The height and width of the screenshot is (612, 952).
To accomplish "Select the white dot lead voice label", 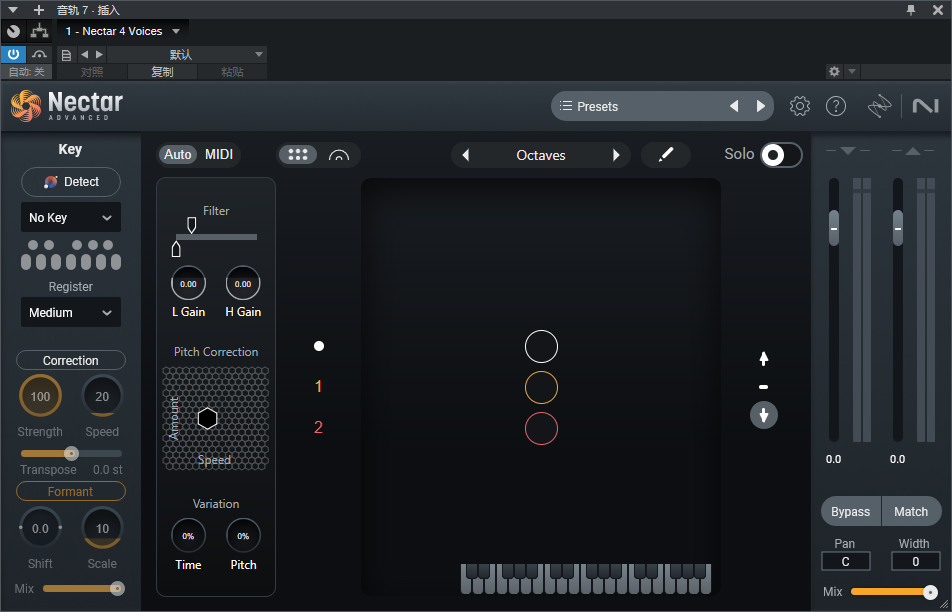I will coord(319,346).
